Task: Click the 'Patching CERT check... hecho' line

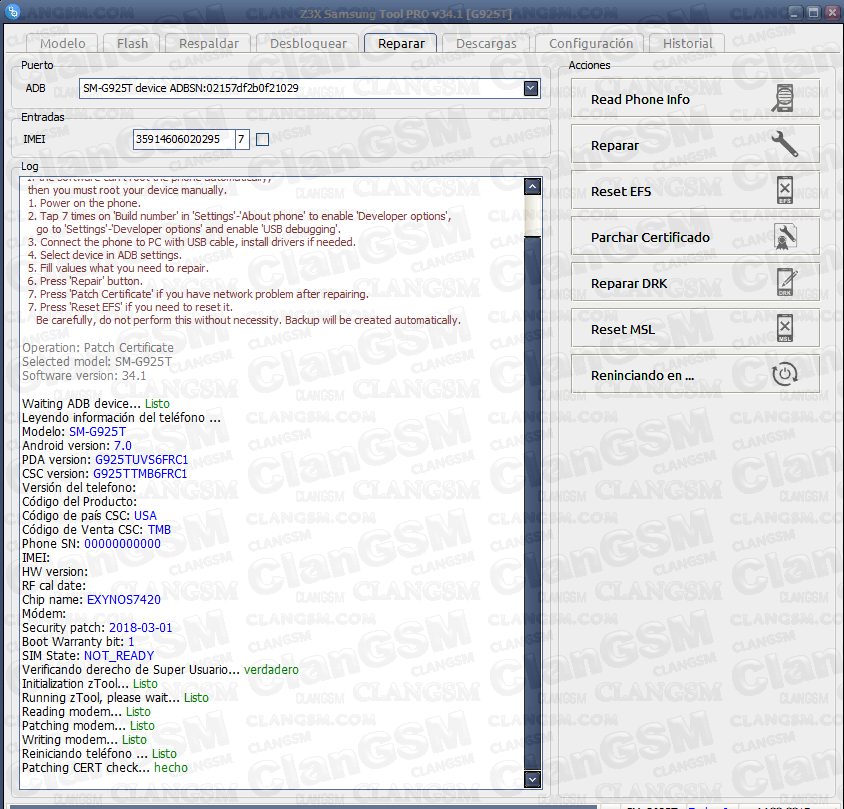Action: pos(105,768)
